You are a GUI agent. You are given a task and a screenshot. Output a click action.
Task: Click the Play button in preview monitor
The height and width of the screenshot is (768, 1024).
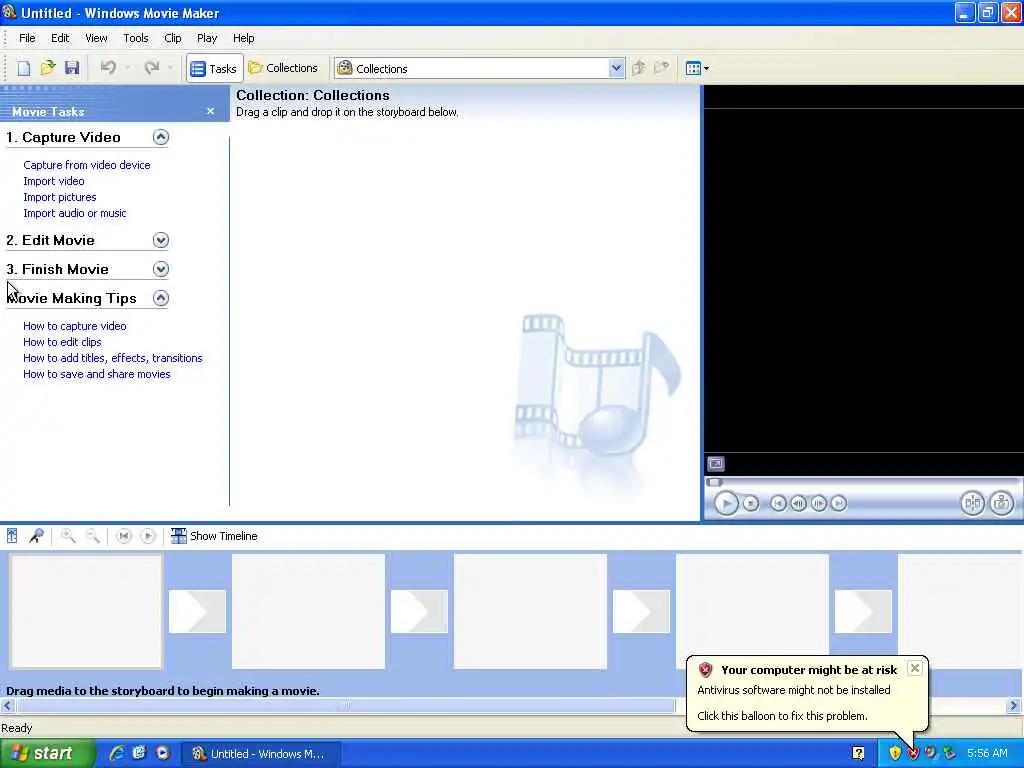[726, 504]
